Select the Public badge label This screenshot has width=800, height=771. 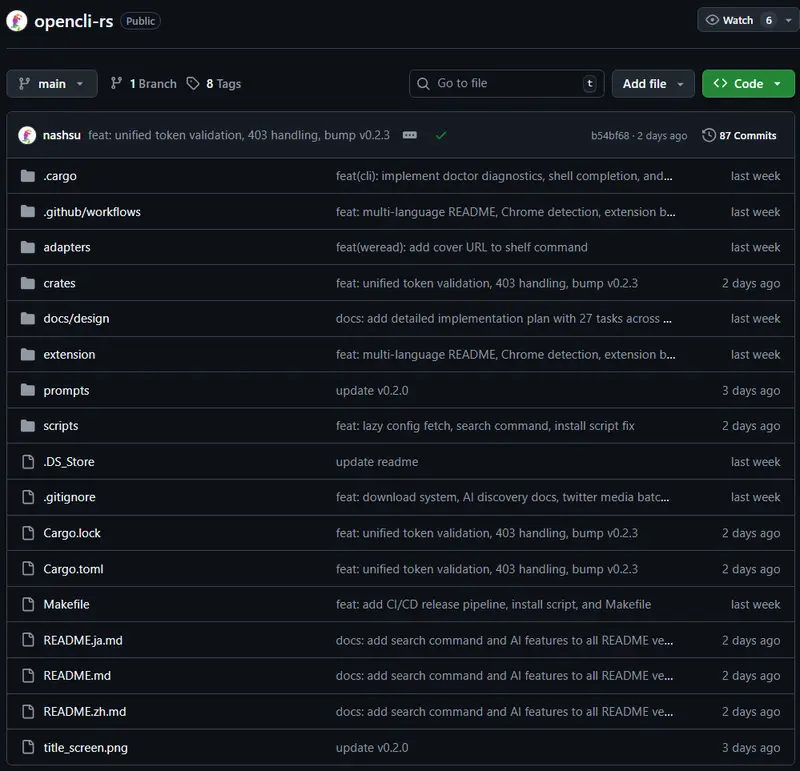(x=139, y=20)
